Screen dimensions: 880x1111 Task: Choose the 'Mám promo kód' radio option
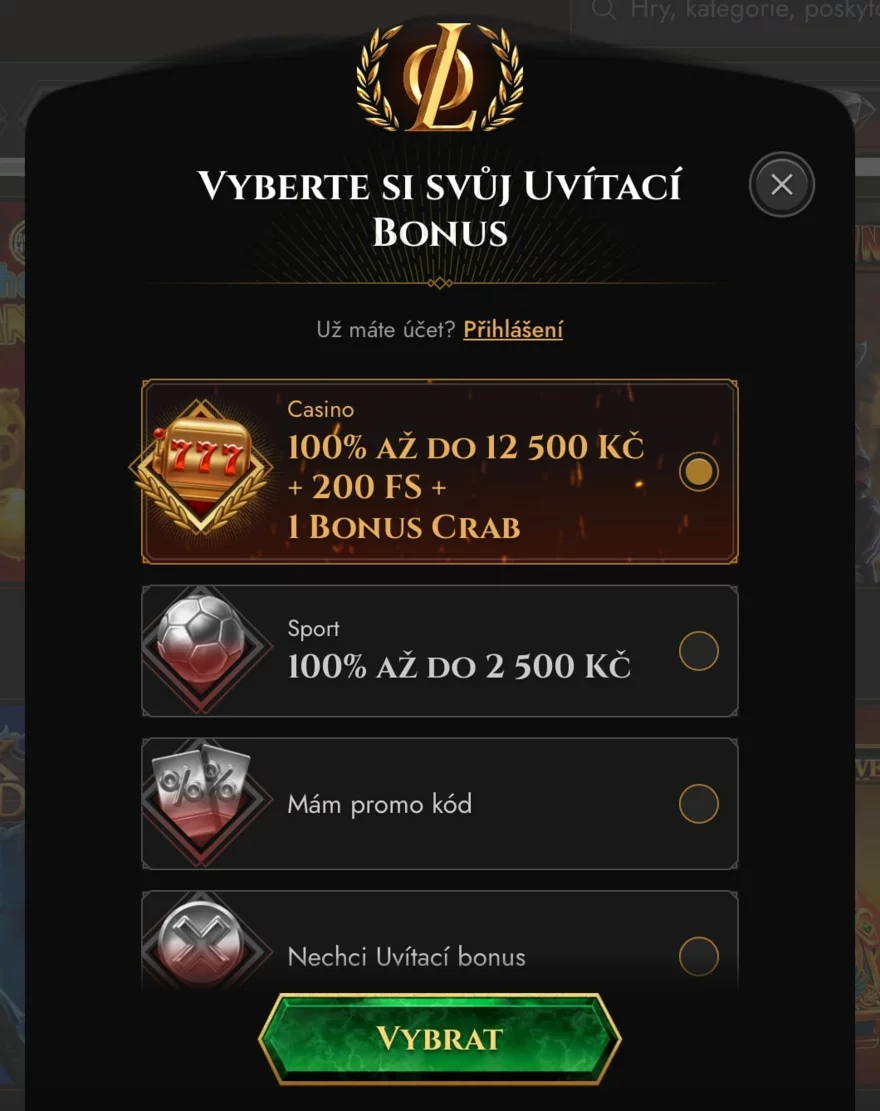(699, 803)
